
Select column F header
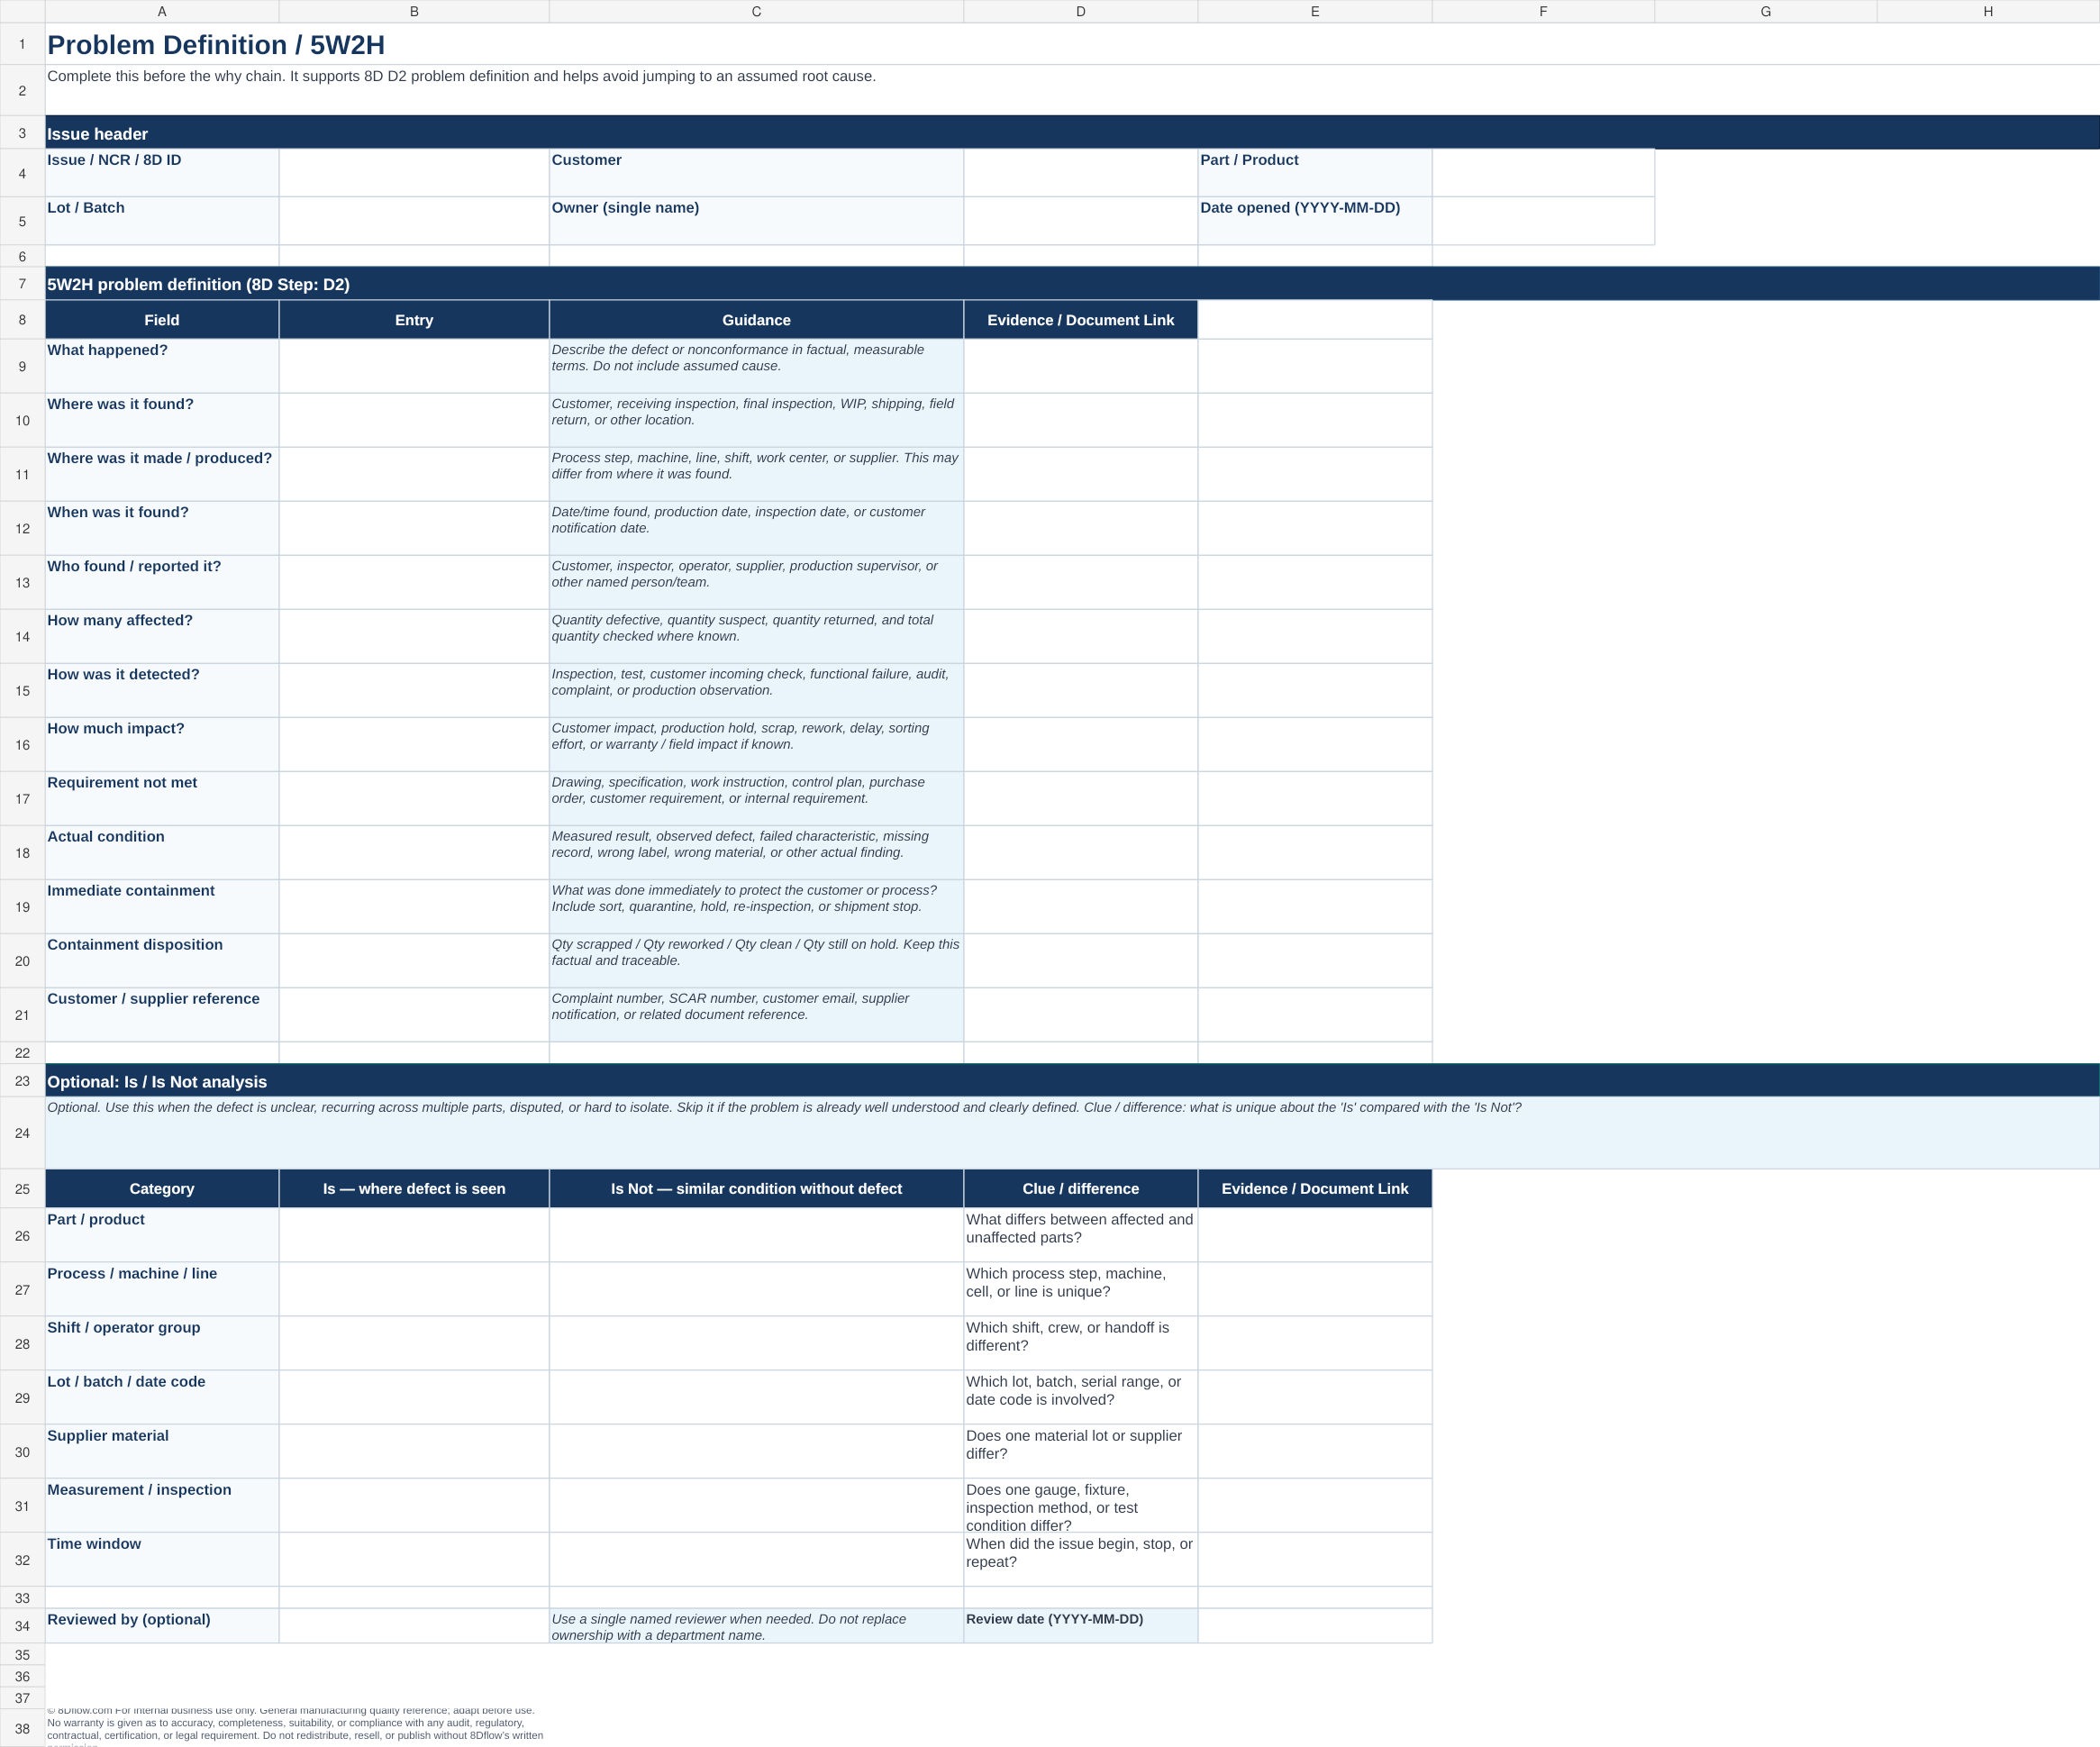(x=1543, y=11)
